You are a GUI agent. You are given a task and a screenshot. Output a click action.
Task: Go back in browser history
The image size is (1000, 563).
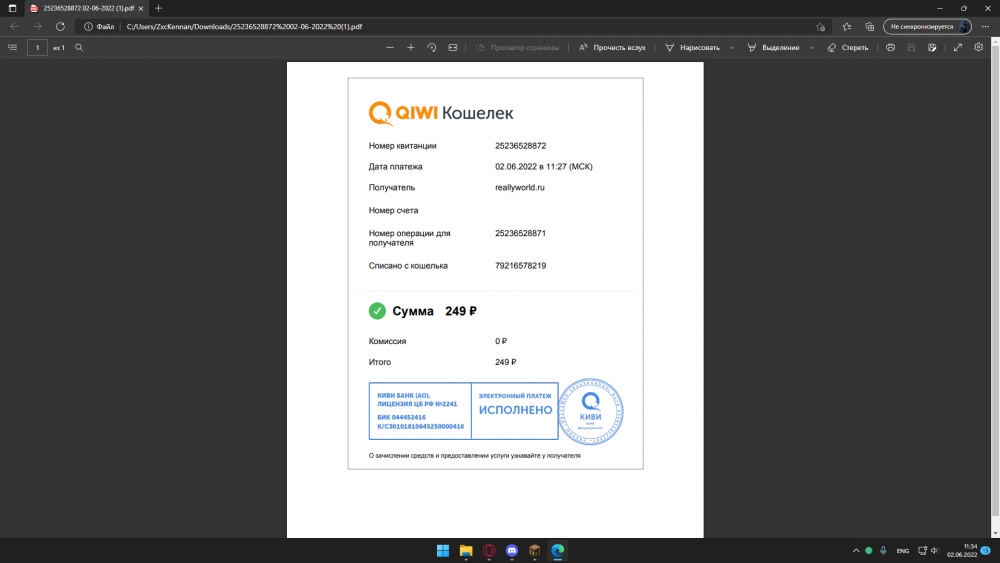pos(14,27)
